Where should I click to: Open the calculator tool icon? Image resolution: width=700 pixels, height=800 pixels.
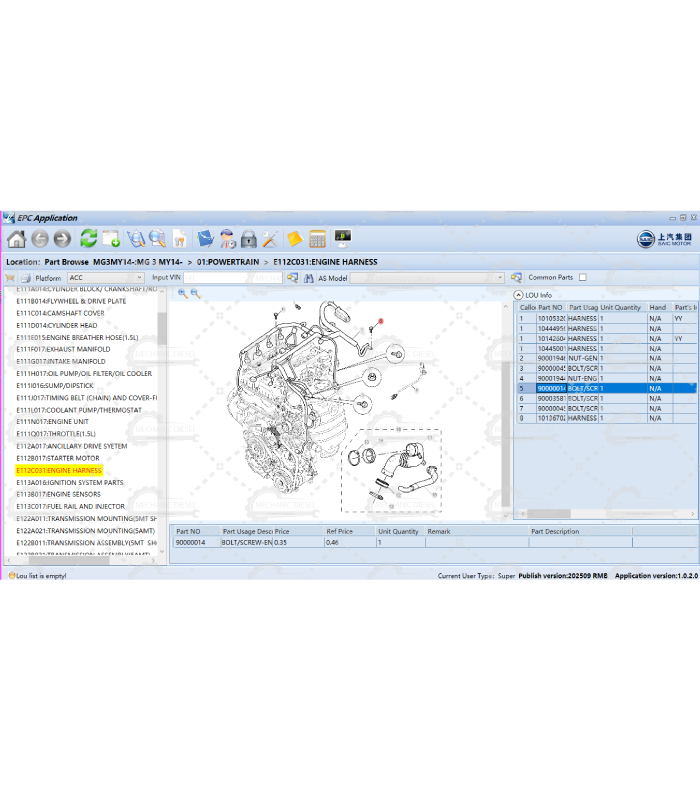point(318,239)
